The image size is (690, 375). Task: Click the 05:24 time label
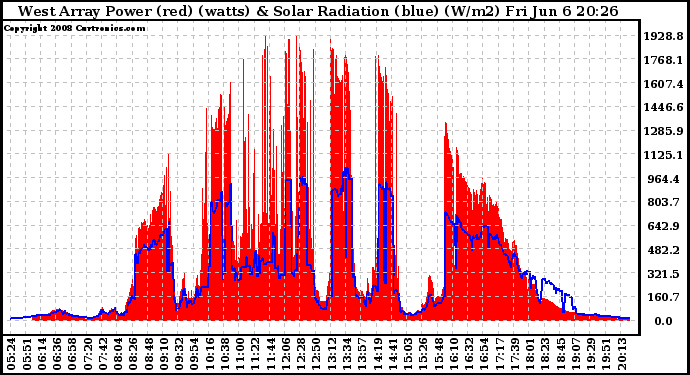click(x=11, y=354)
